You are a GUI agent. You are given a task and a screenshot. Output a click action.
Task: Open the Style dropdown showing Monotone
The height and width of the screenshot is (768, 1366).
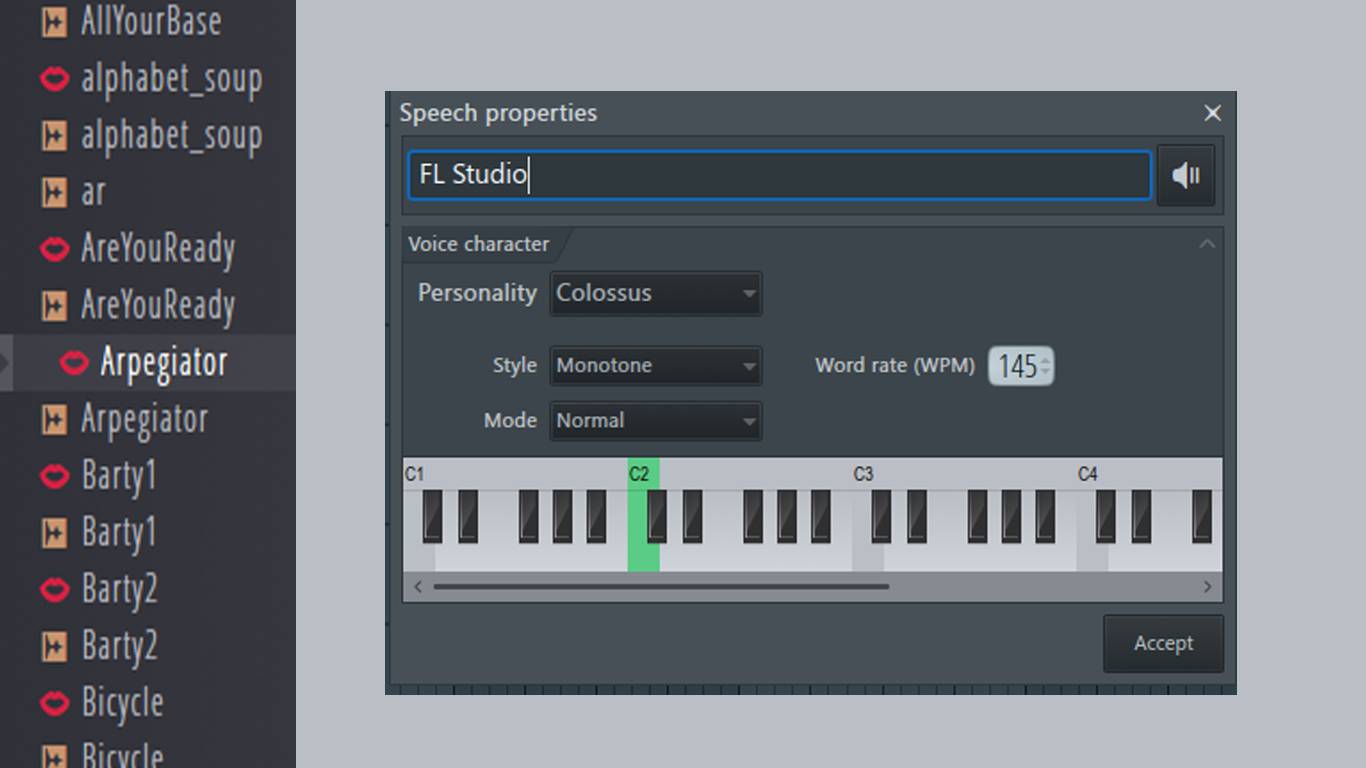click(656, 366)
